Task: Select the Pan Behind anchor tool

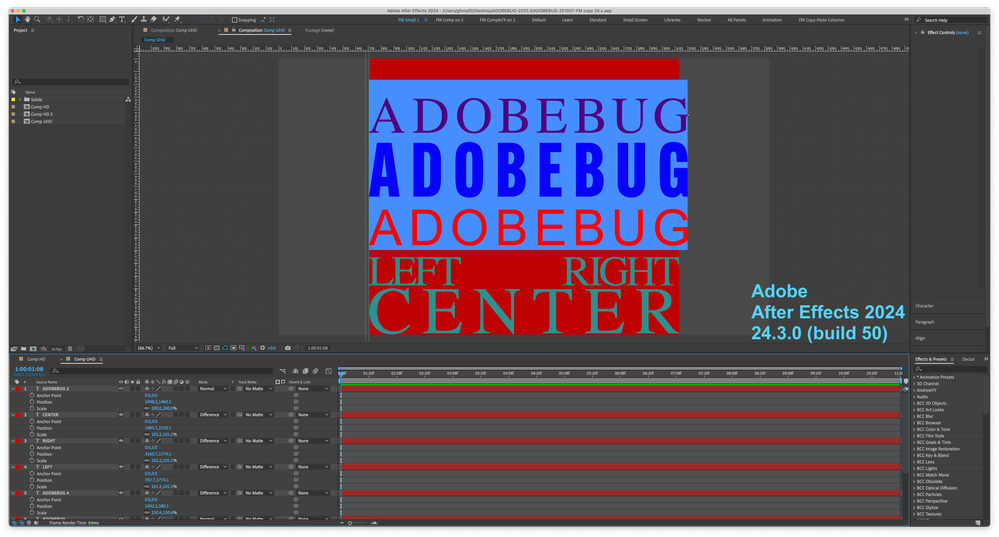Action: click(x=90, y=20)
